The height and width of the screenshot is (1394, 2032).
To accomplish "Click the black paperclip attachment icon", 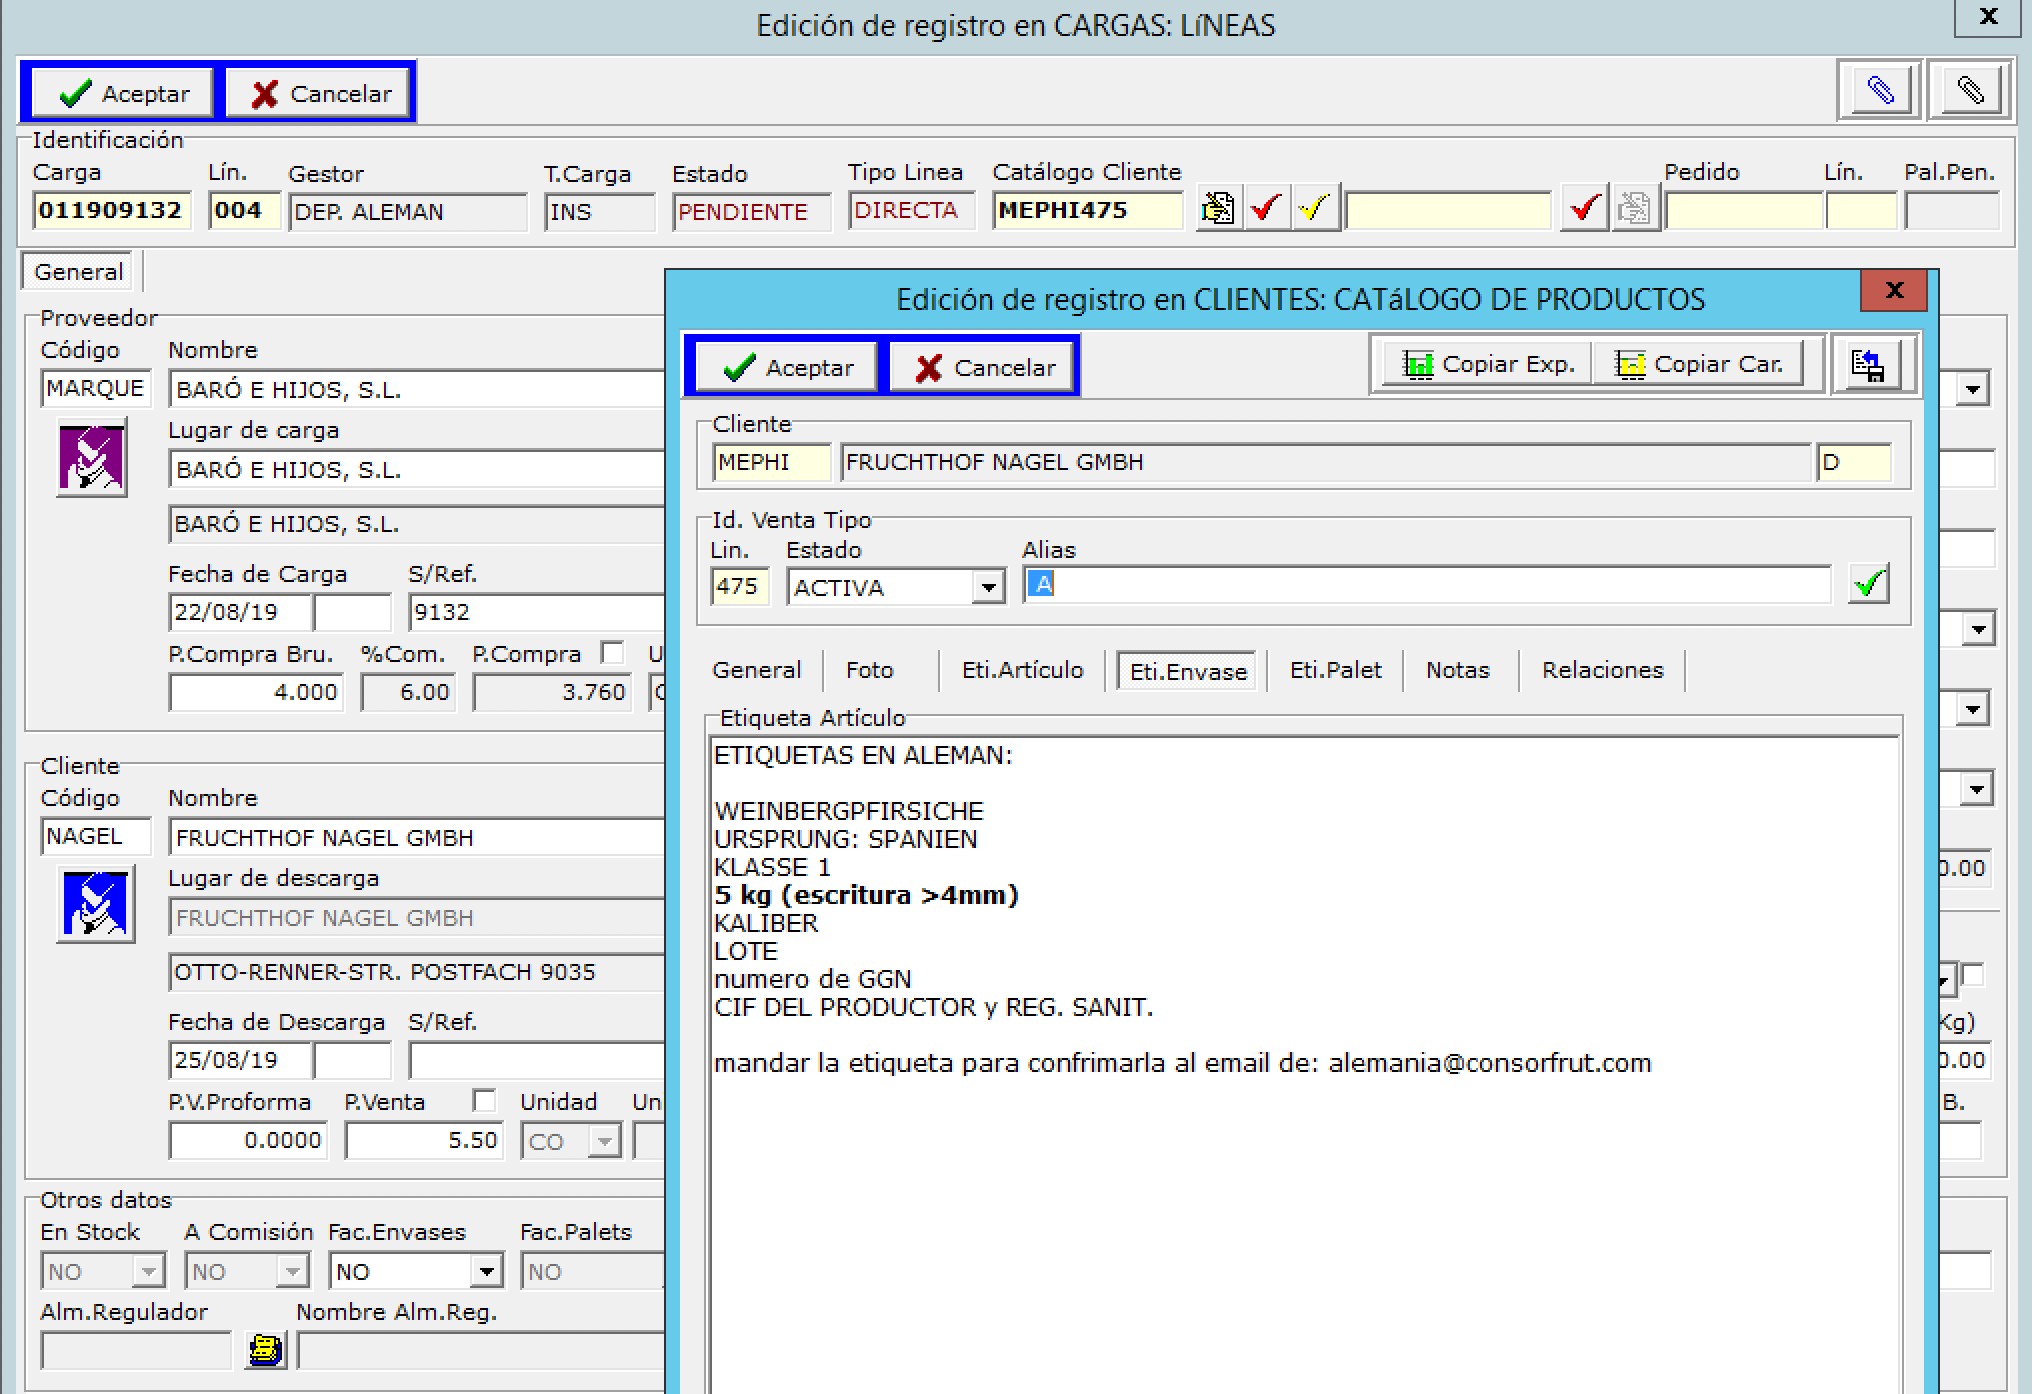I will tap(1969, 91).
